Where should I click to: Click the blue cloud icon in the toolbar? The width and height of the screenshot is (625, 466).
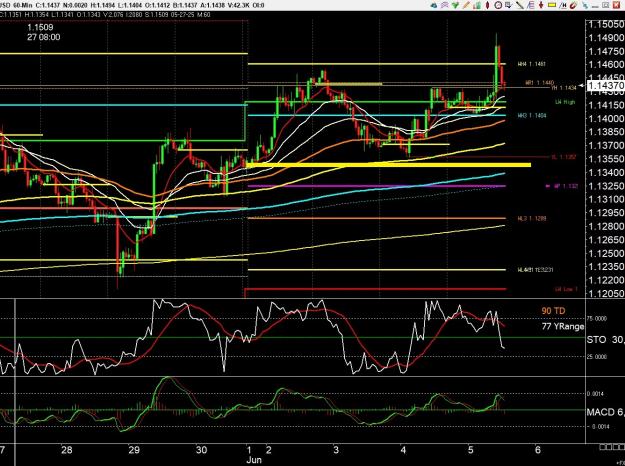(x=434, y=5)
